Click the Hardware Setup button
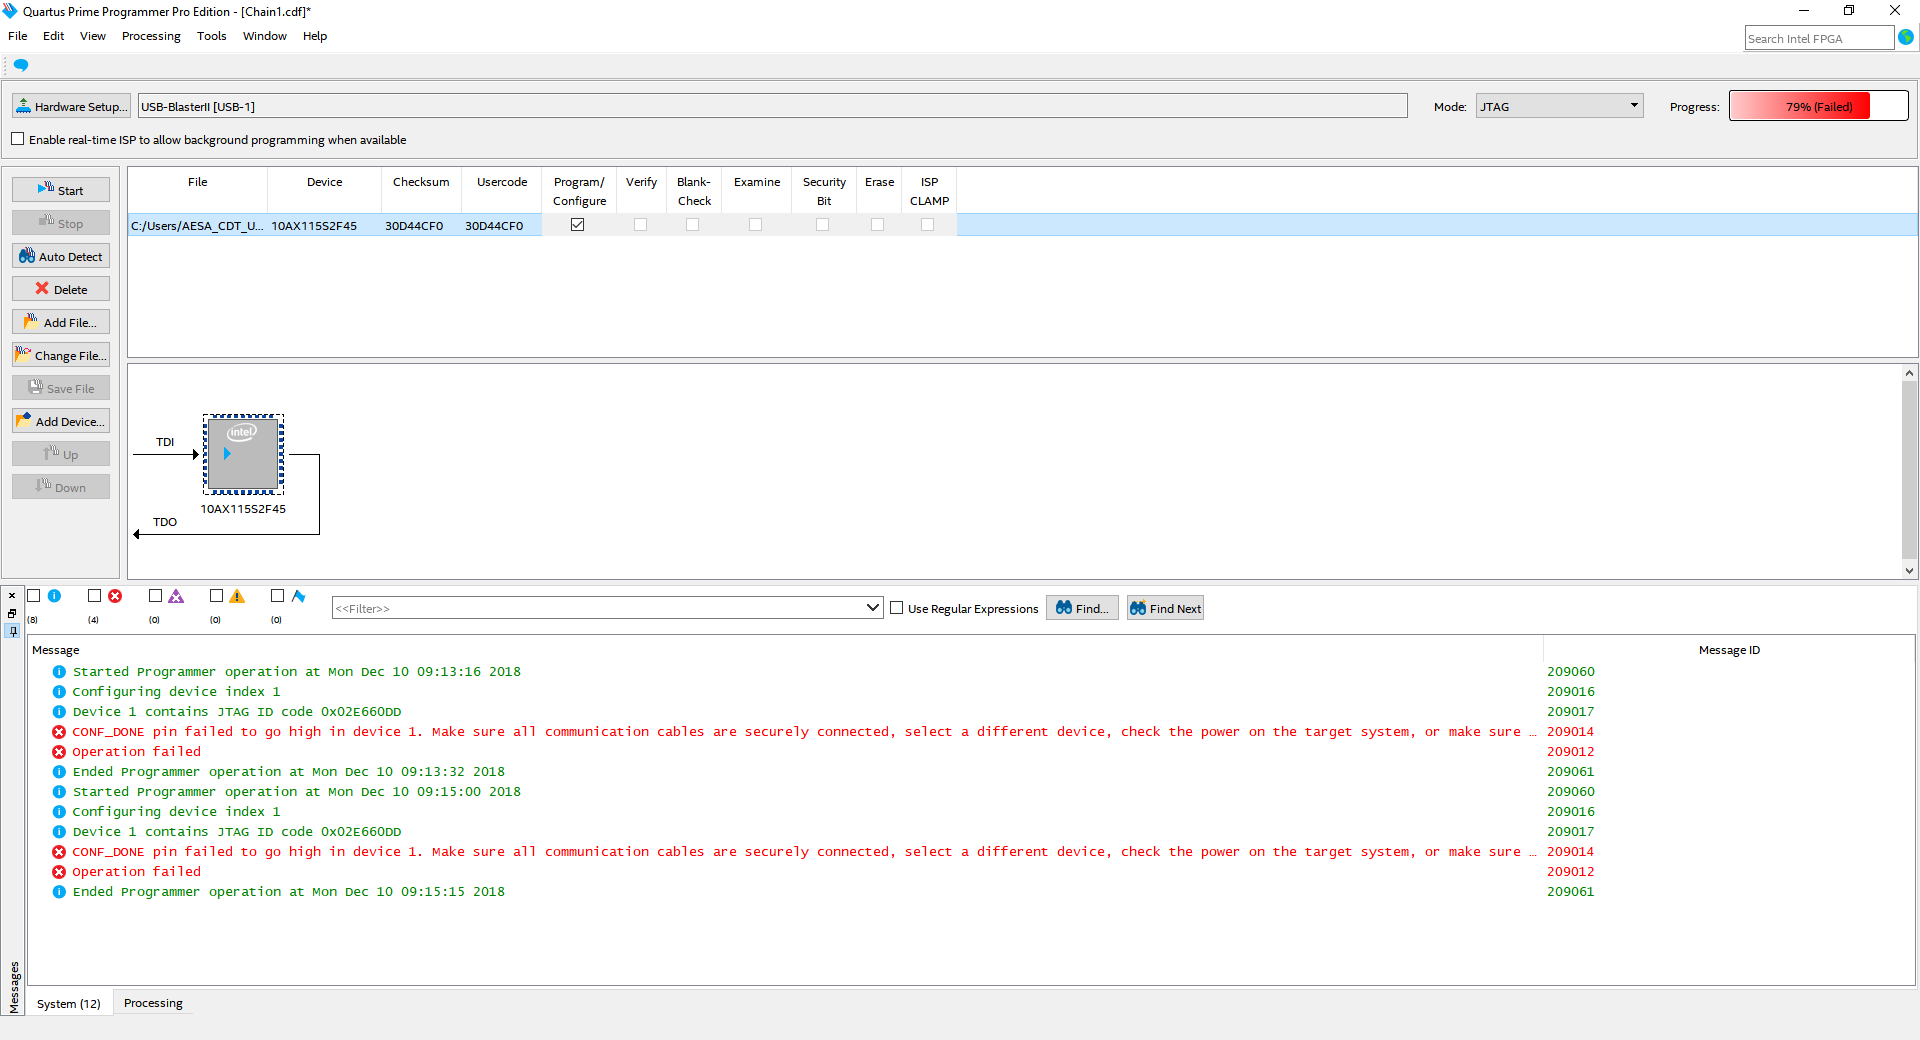This screenshot has width=1920, height=1040. (x=72, y=107)
